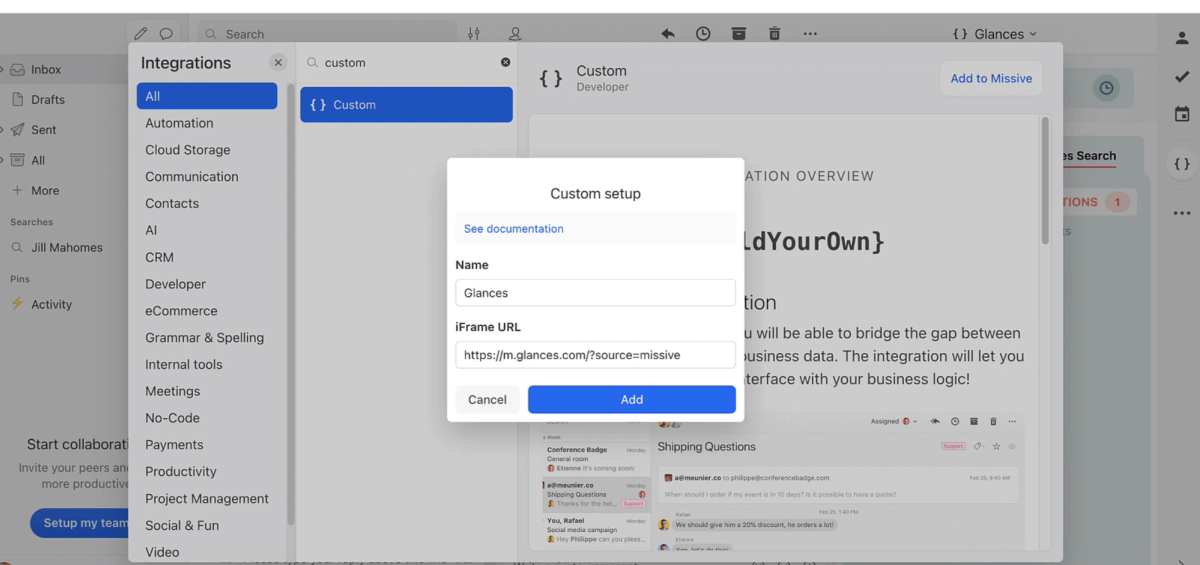Open the Glances dropdown at top
1200x565 pixels.
tap(994, 34)
